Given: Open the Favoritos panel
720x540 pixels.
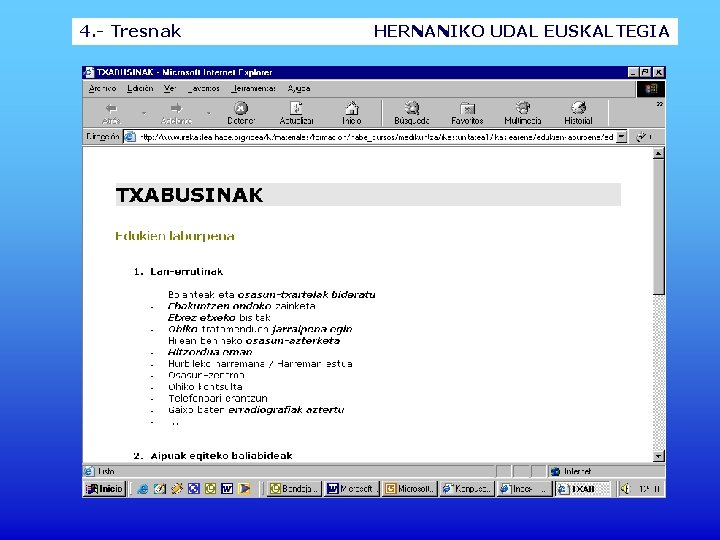Looking at the screenshot, I should click(x=467, y=113).
